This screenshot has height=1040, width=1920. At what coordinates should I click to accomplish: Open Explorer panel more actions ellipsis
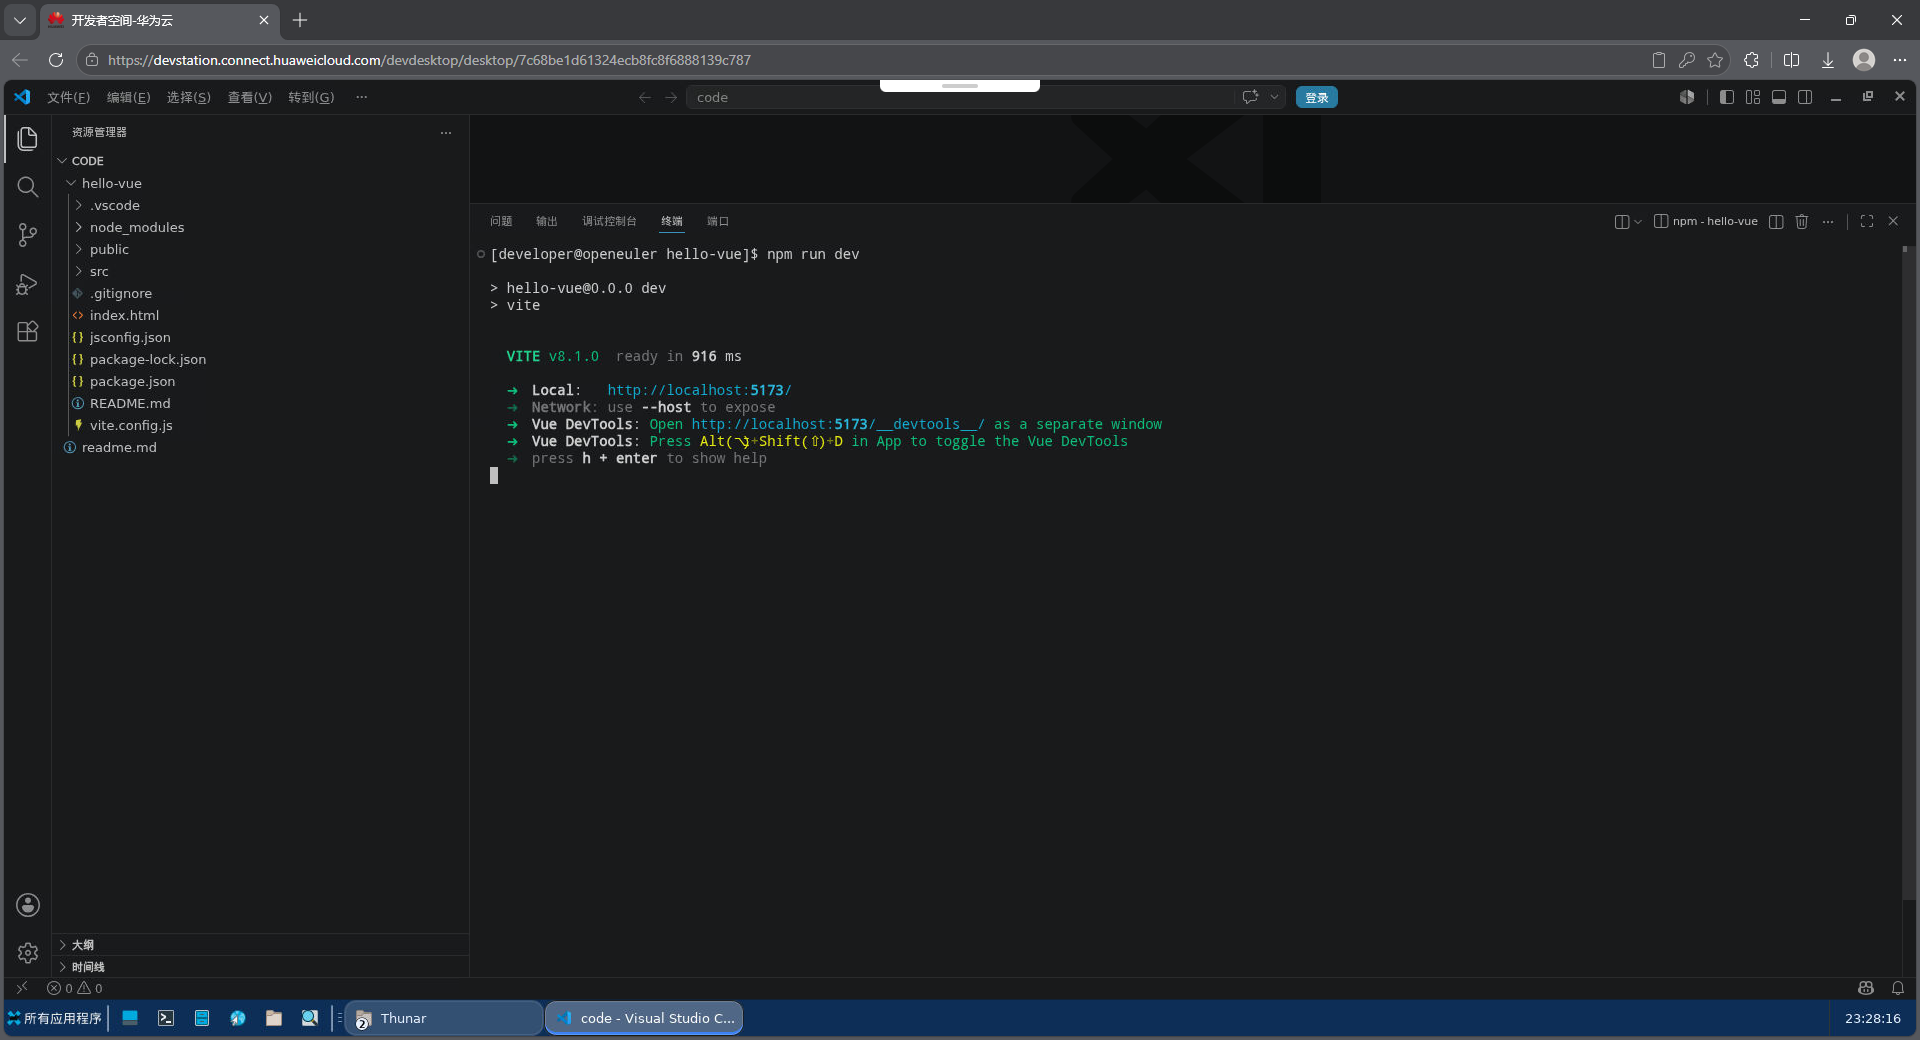[x=446, y=132]
